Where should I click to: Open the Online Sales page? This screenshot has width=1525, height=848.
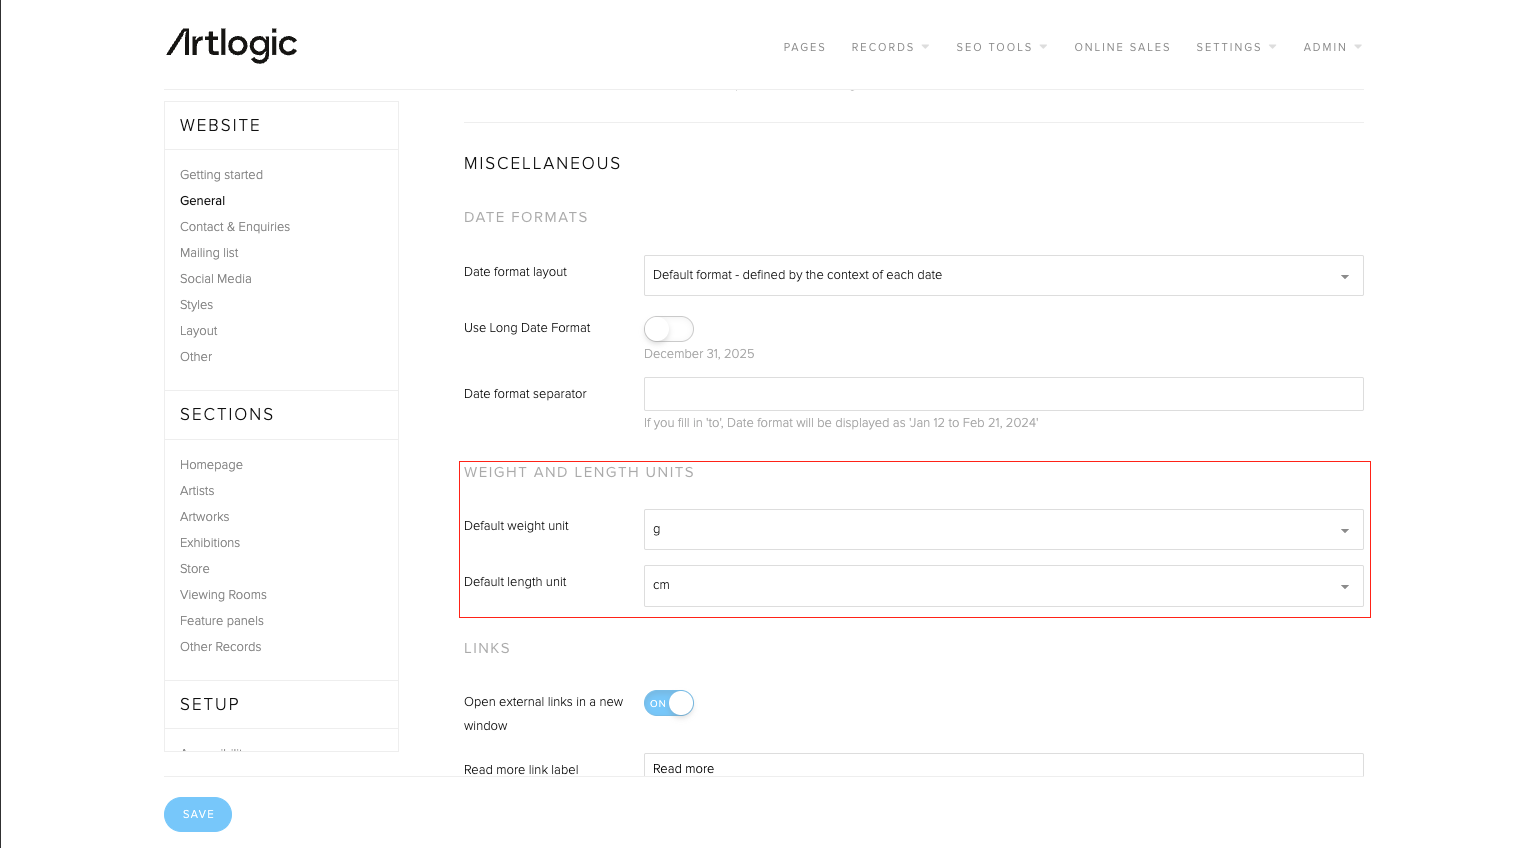(x=1122, y=47)
